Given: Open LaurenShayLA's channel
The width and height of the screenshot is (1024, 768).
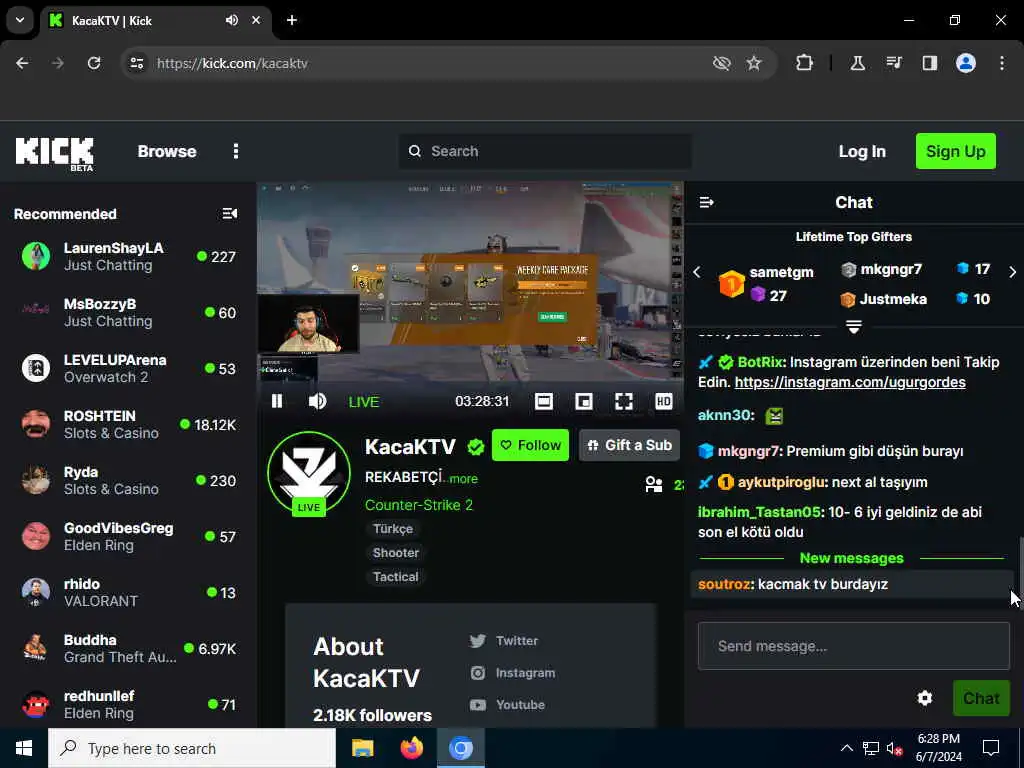Looking at the screenshot, I should 128,257.
